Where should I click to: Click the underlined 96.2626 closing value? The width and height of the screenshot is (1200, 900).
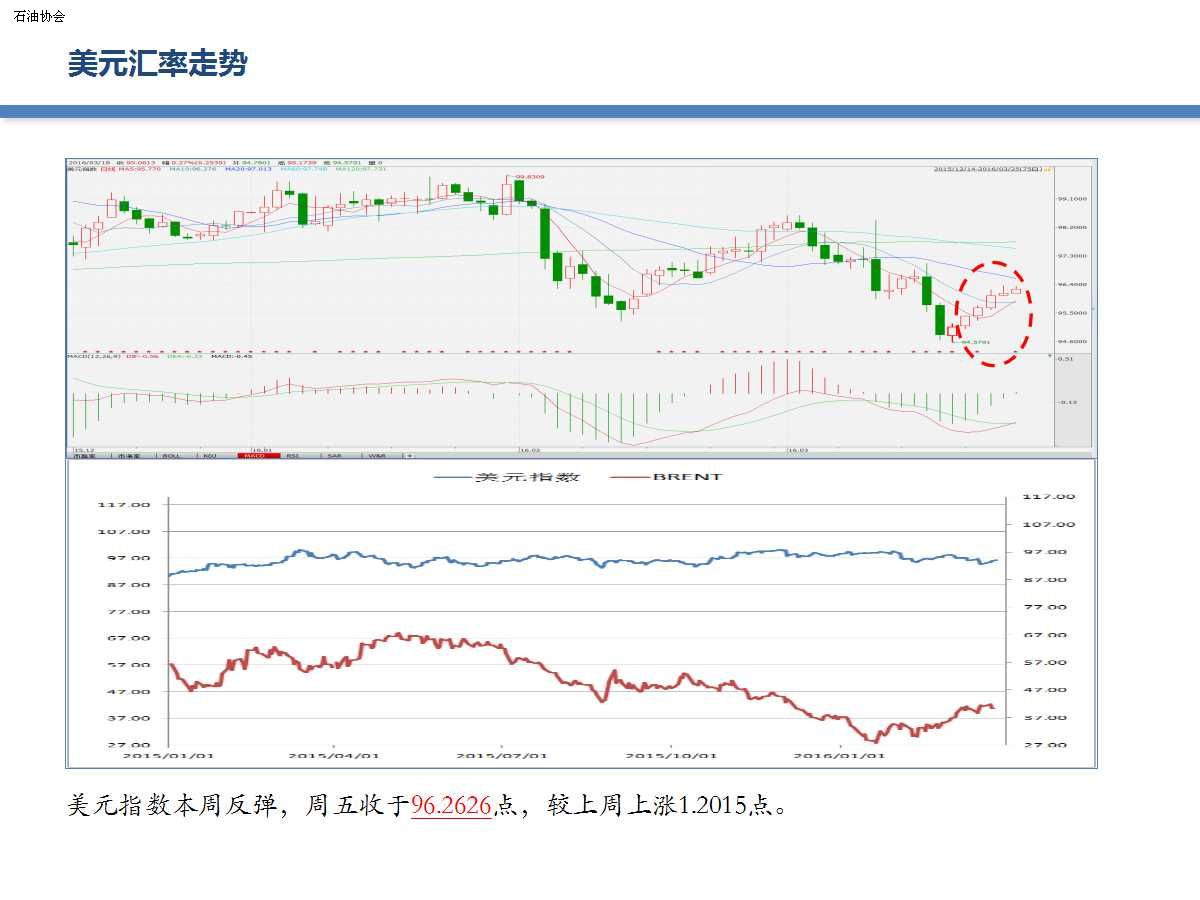(x=451, y=806)
